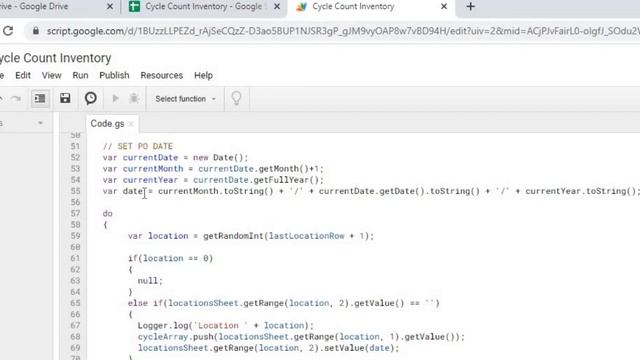The height and width of the screenshot is (360, 640).
Task: Click 'cycleArray.push' on line 68
Action: click(176, 337)
